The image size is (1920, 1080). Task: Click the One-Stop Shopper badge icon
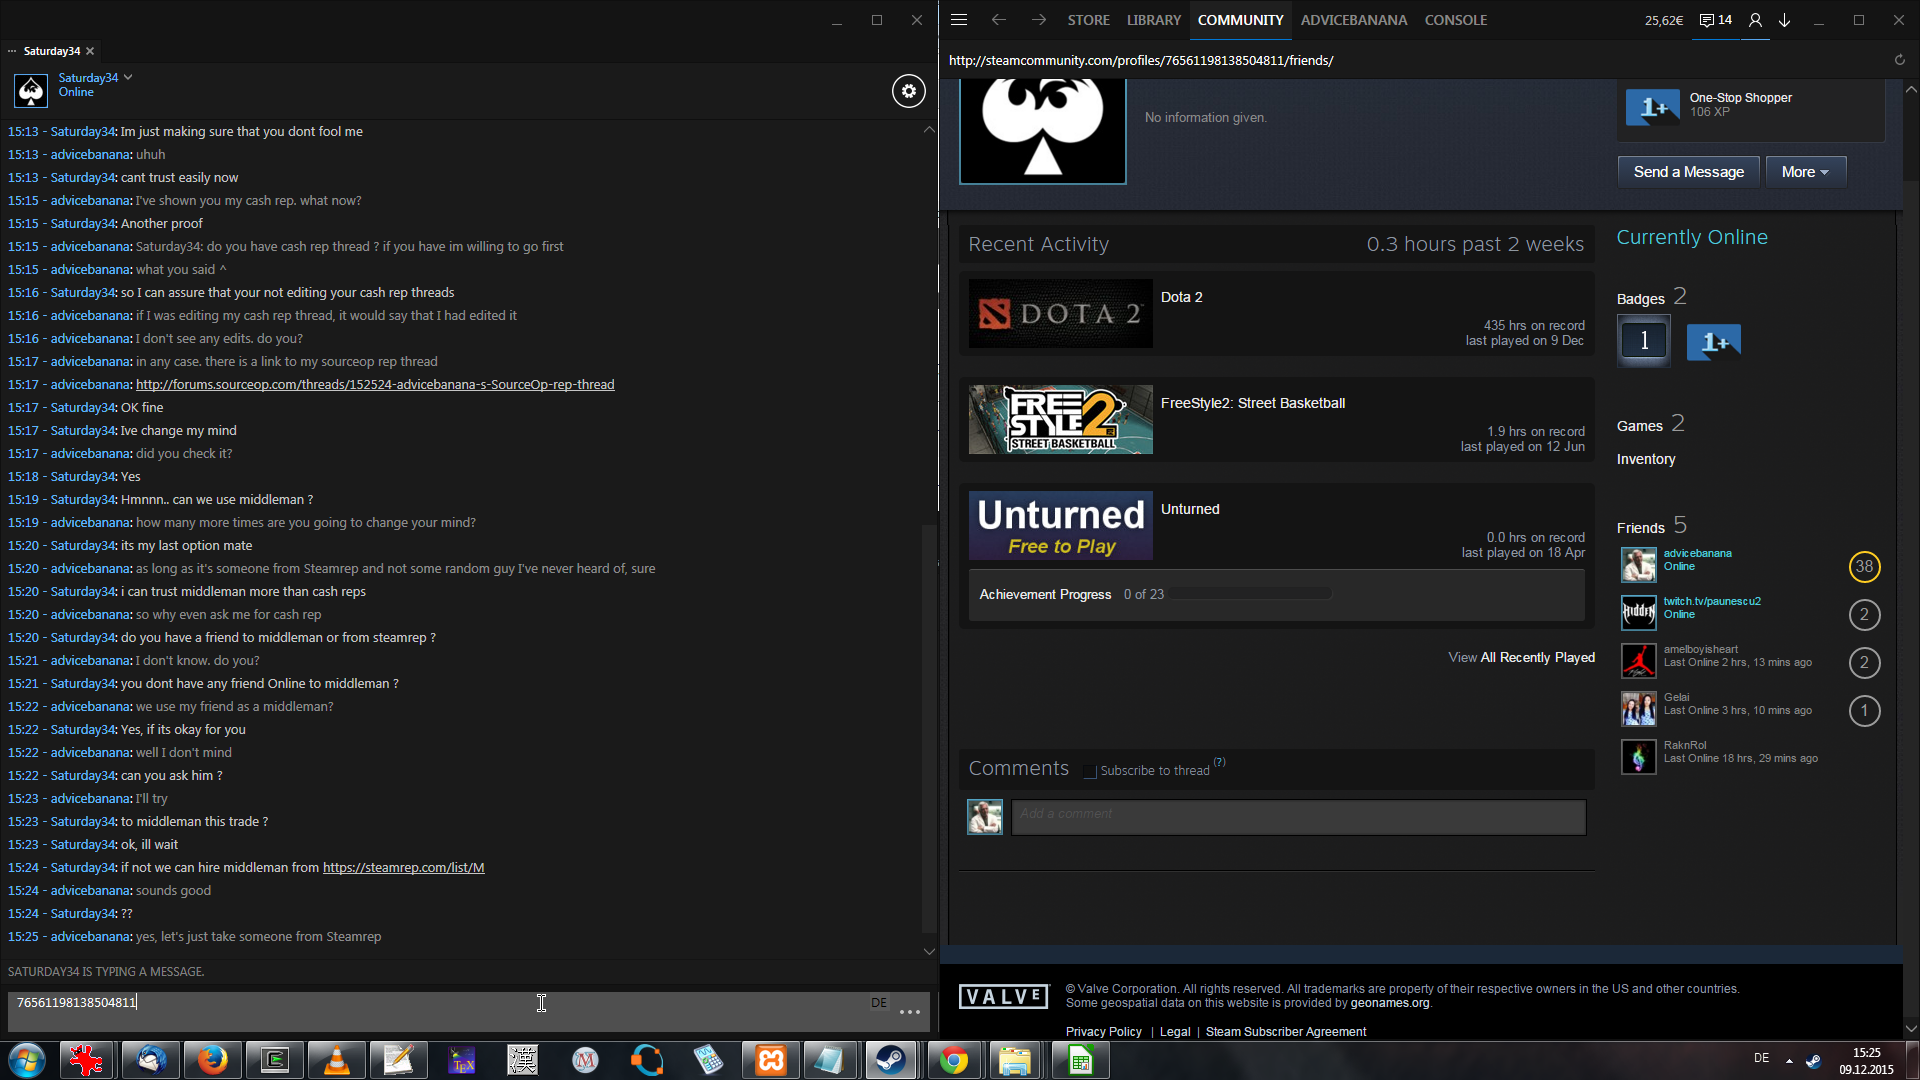coord(1652,106)
